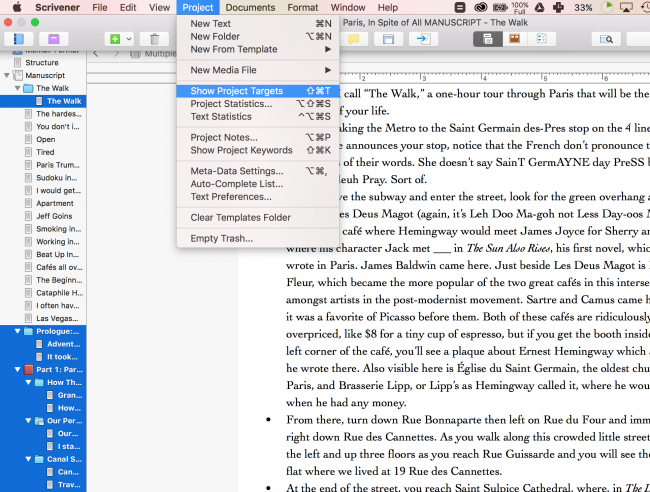The height and width of the screenshot is (492, 650).
Task: Click the search magnifier in toolbar
Action: point(606,39)
